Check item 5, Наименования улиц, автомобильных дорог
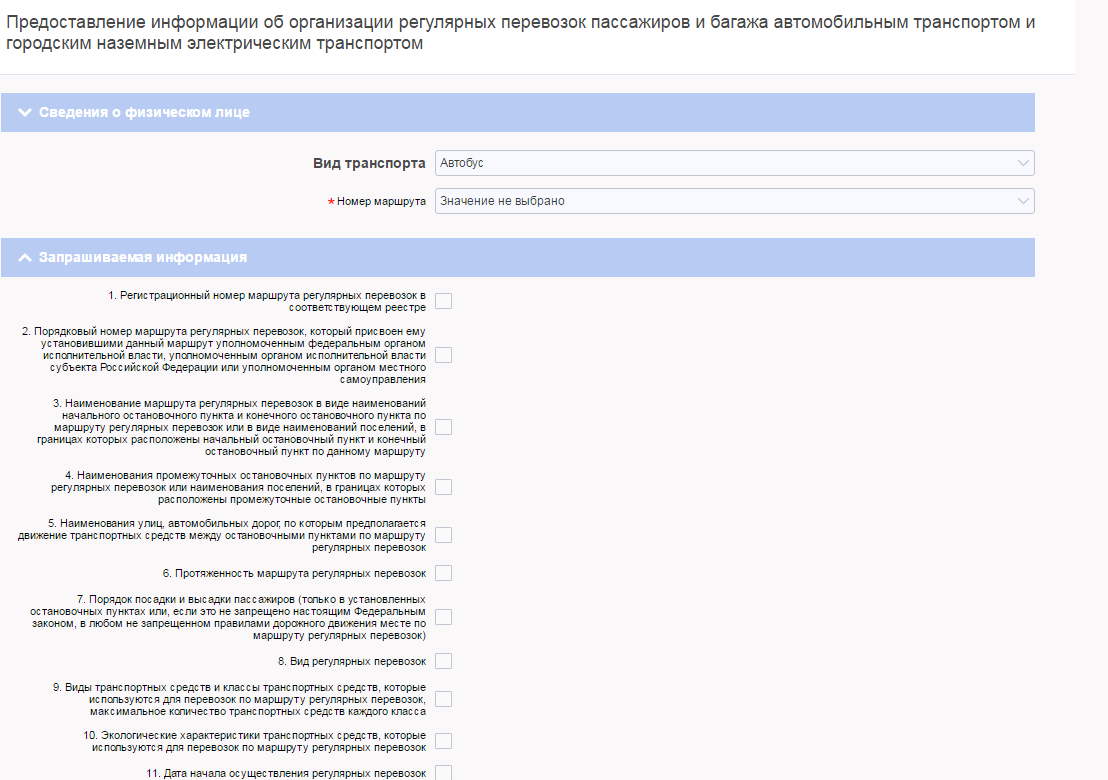 [443, 535]
